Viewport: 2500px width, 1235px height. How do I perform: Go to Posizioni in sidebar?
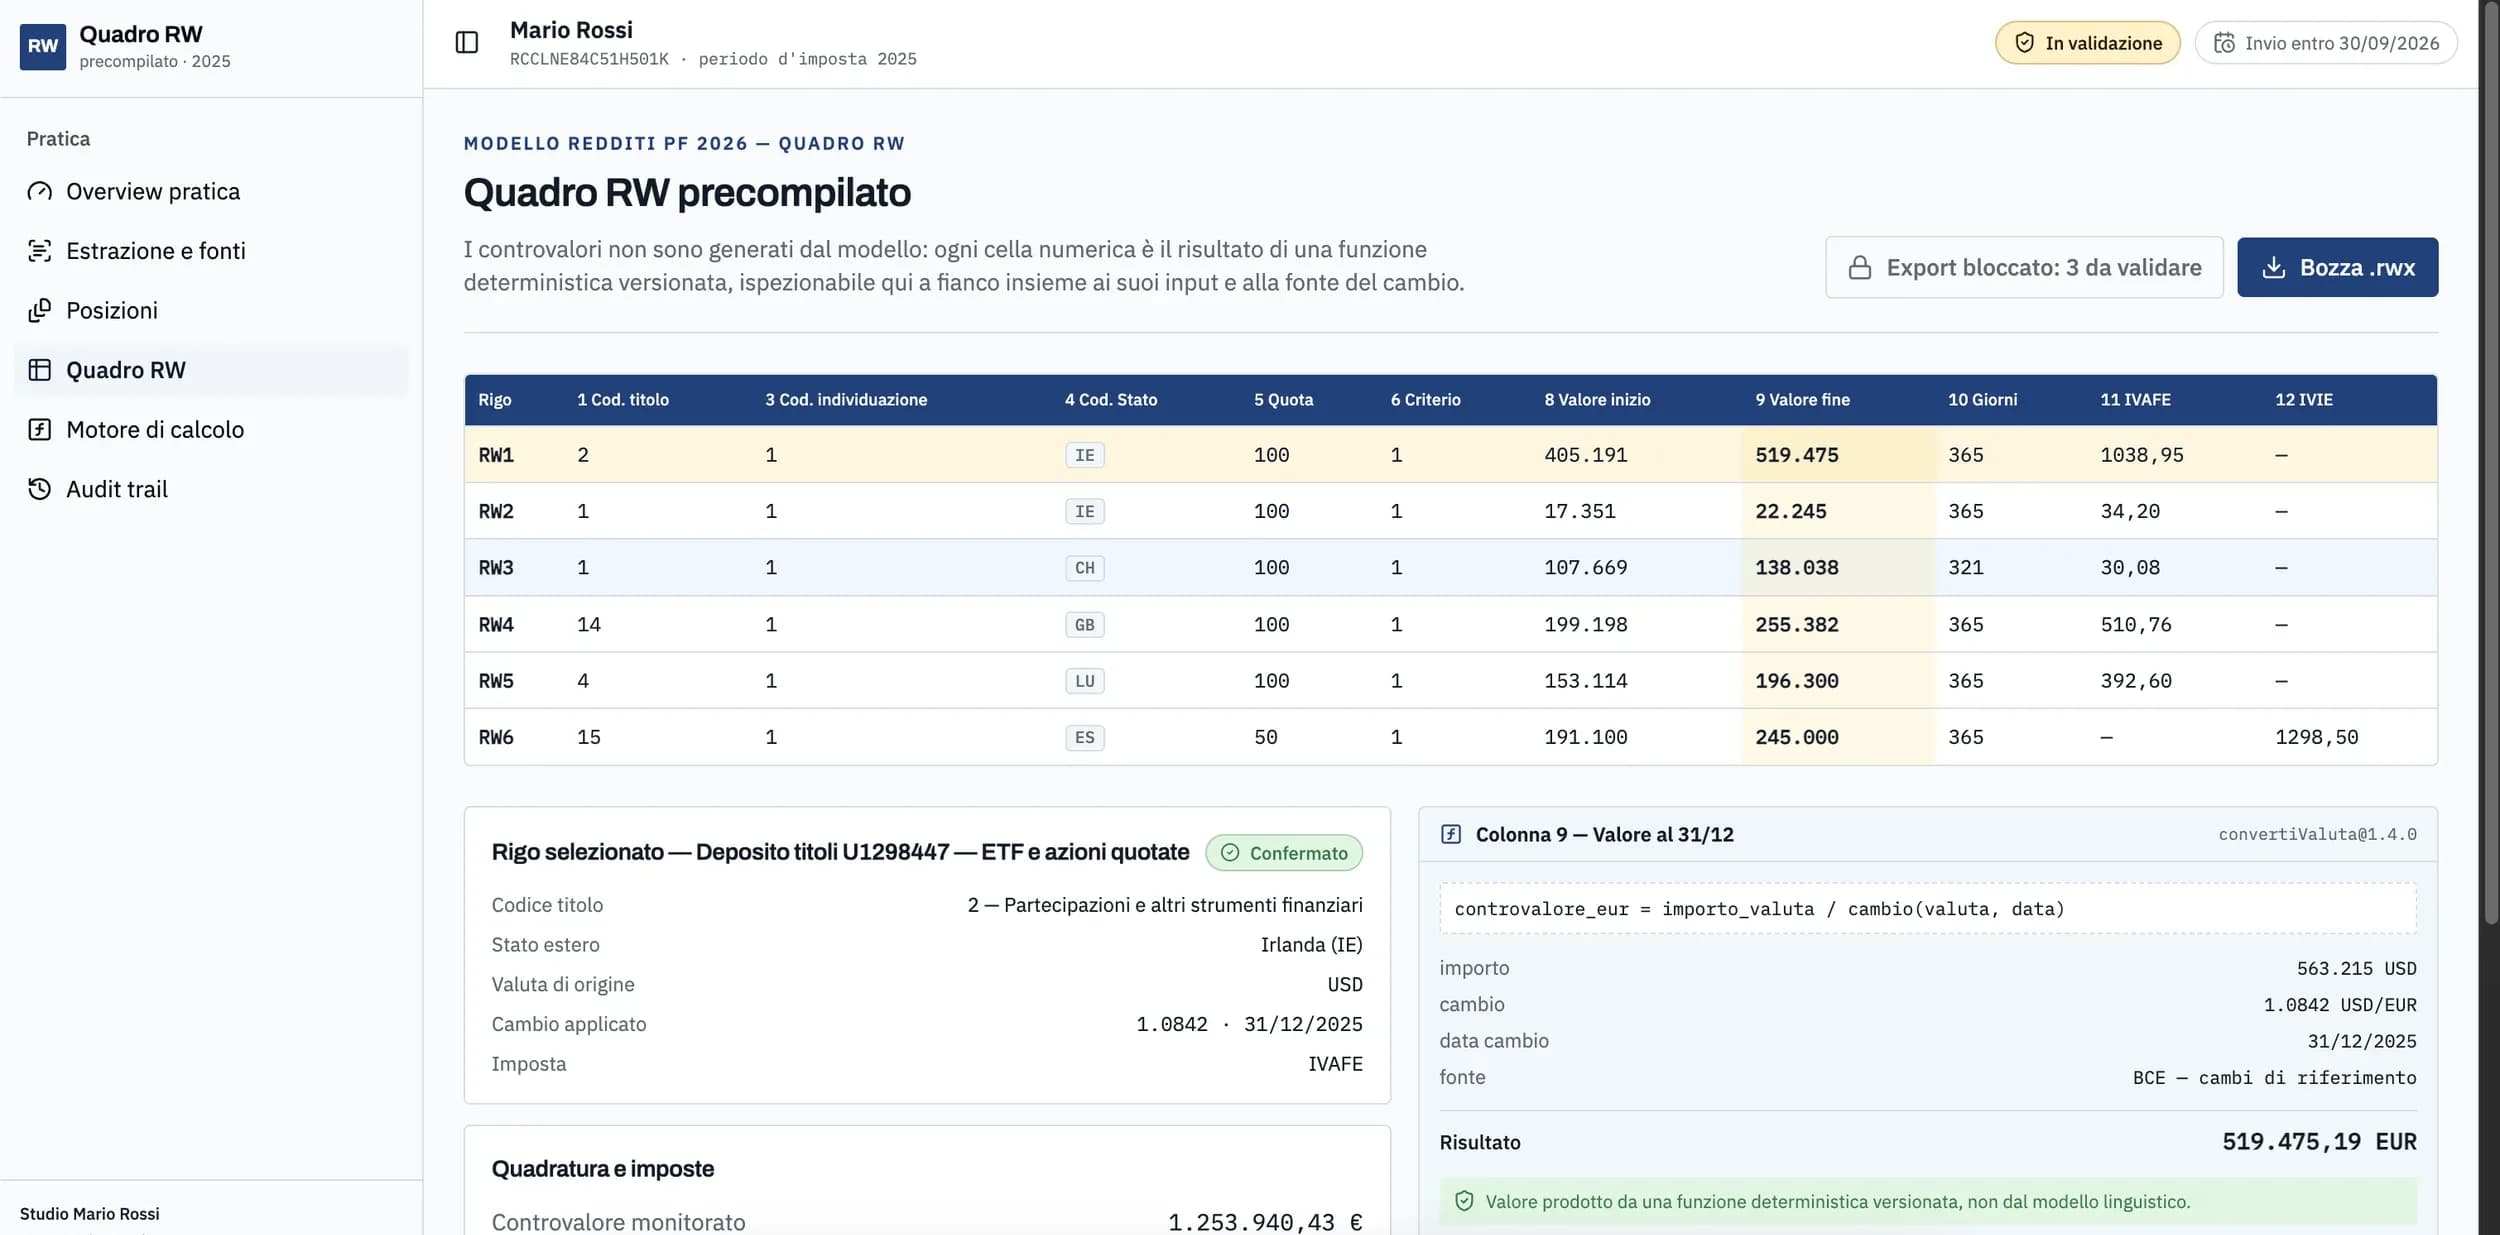[x=211, y=310]
